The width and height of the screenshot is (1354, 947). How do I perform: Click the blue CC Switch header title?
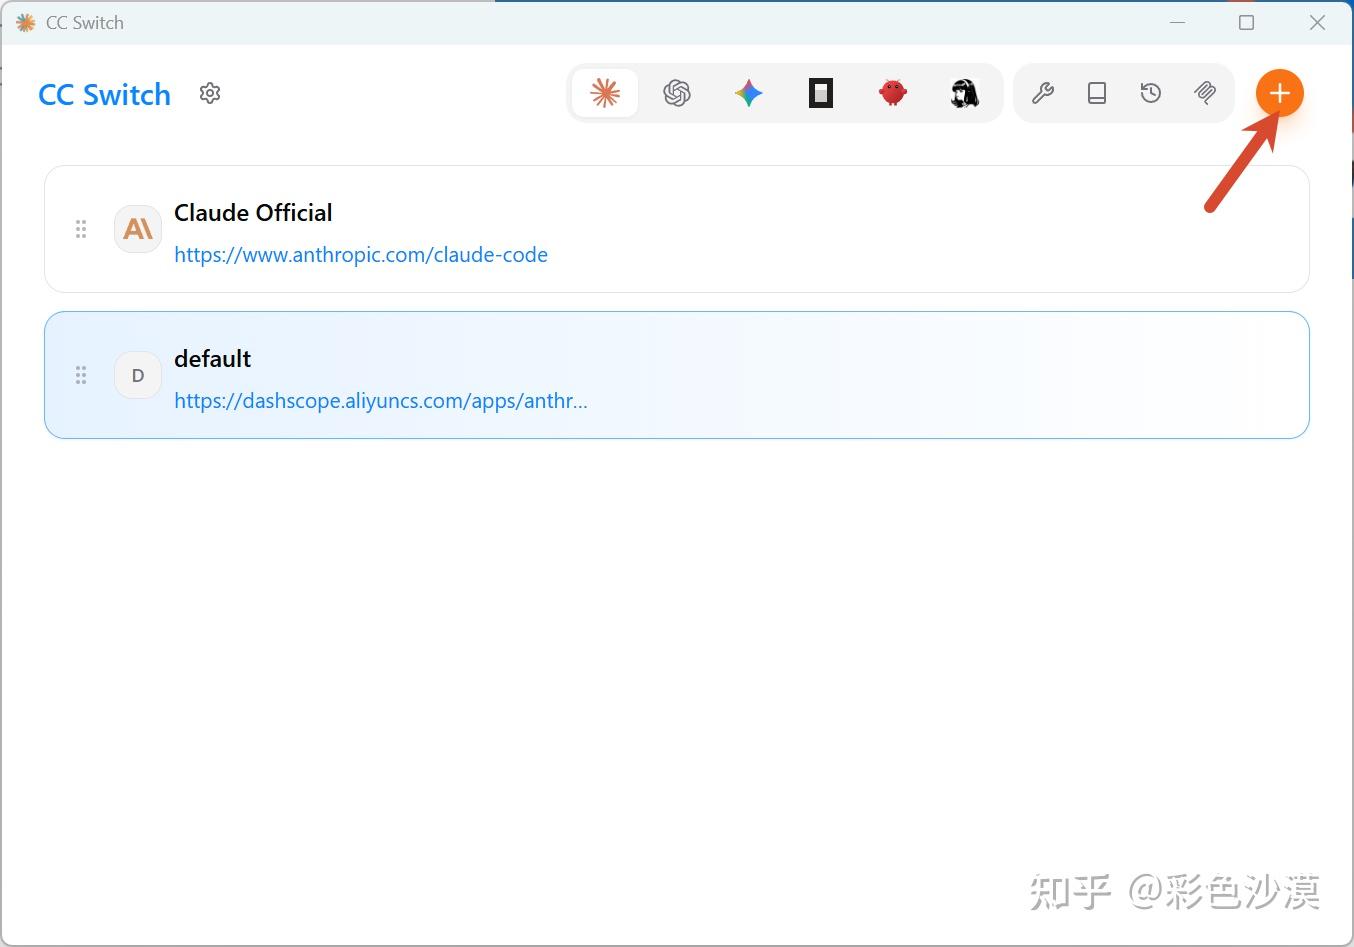point(105,95)
